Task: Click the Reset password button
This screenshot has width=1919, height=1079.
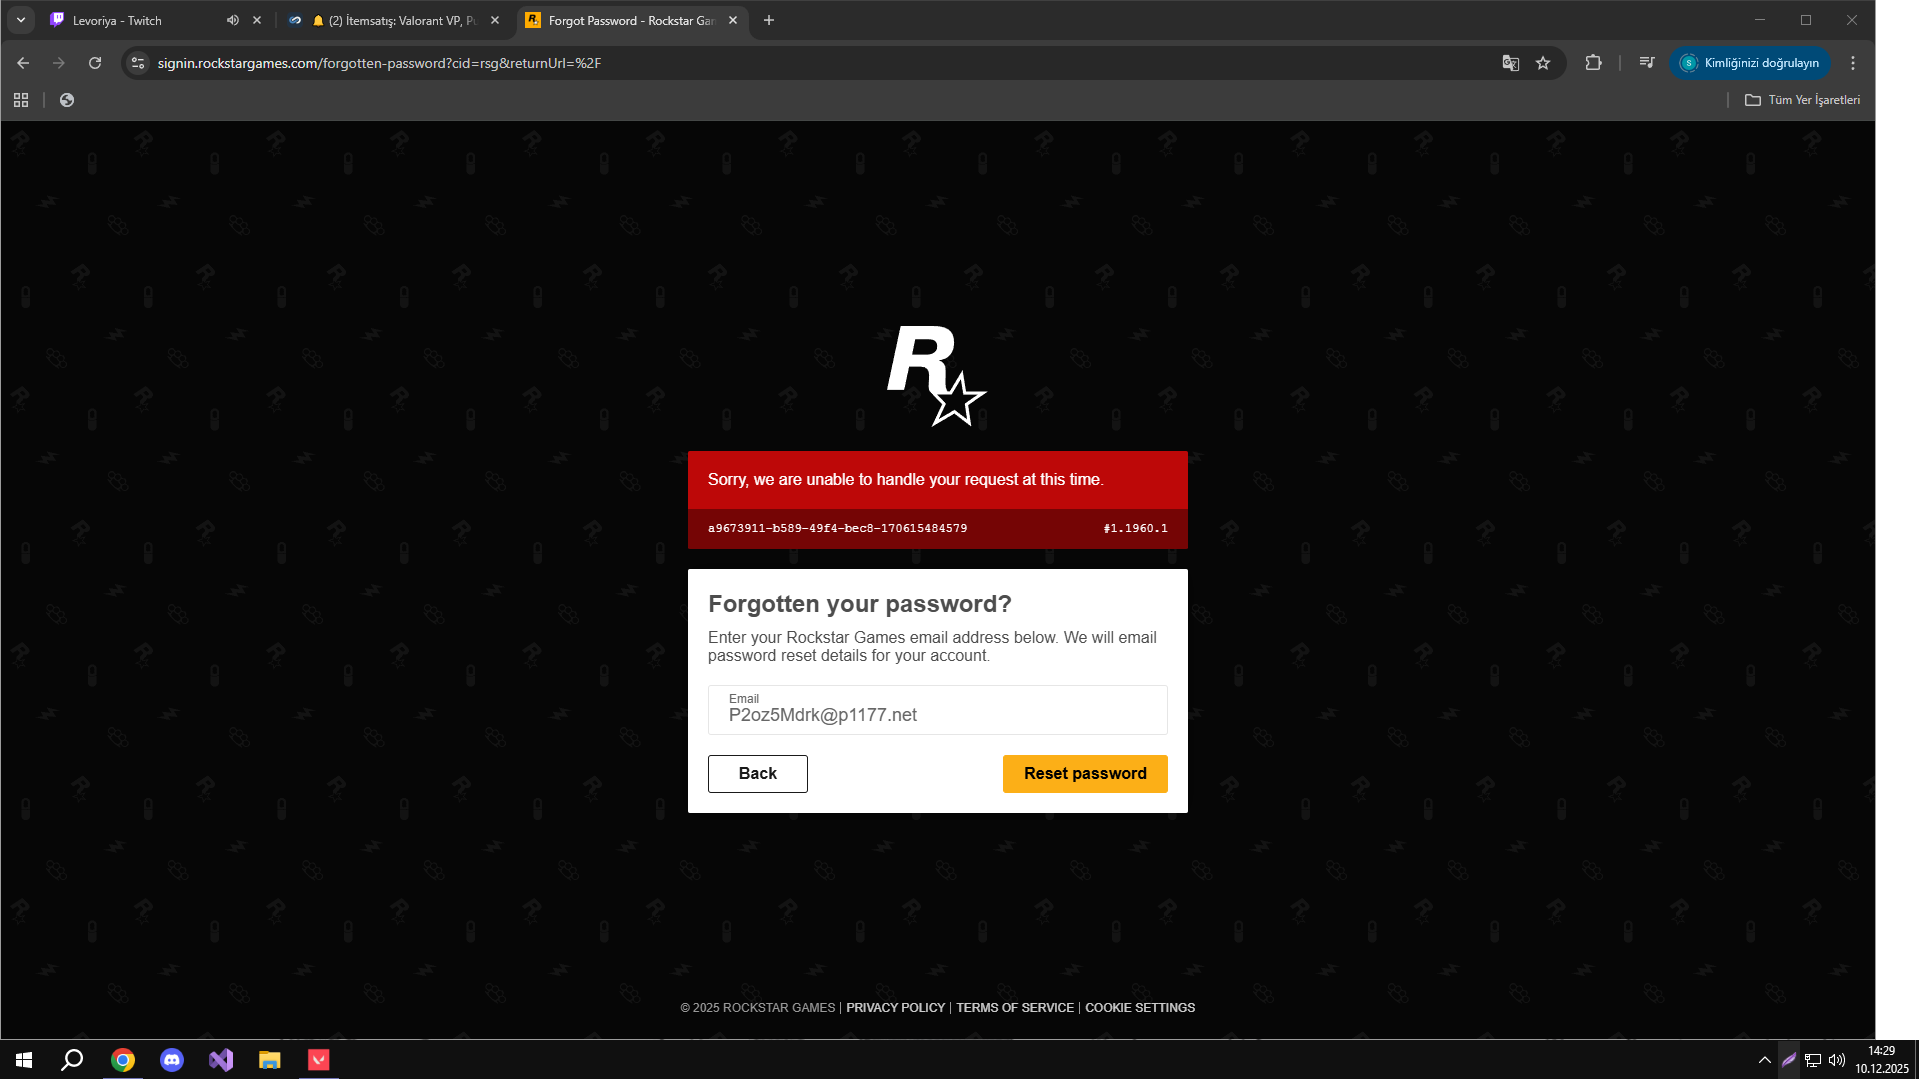Action: [x=1085, y=774]
